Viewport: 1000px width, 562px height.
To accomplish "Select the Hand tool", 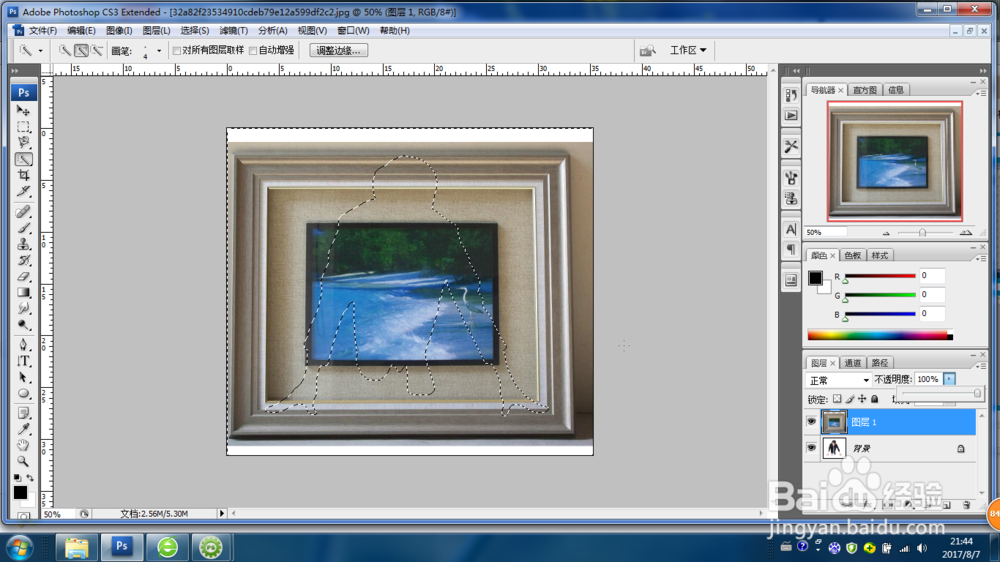I will click(x=24, y=445).
